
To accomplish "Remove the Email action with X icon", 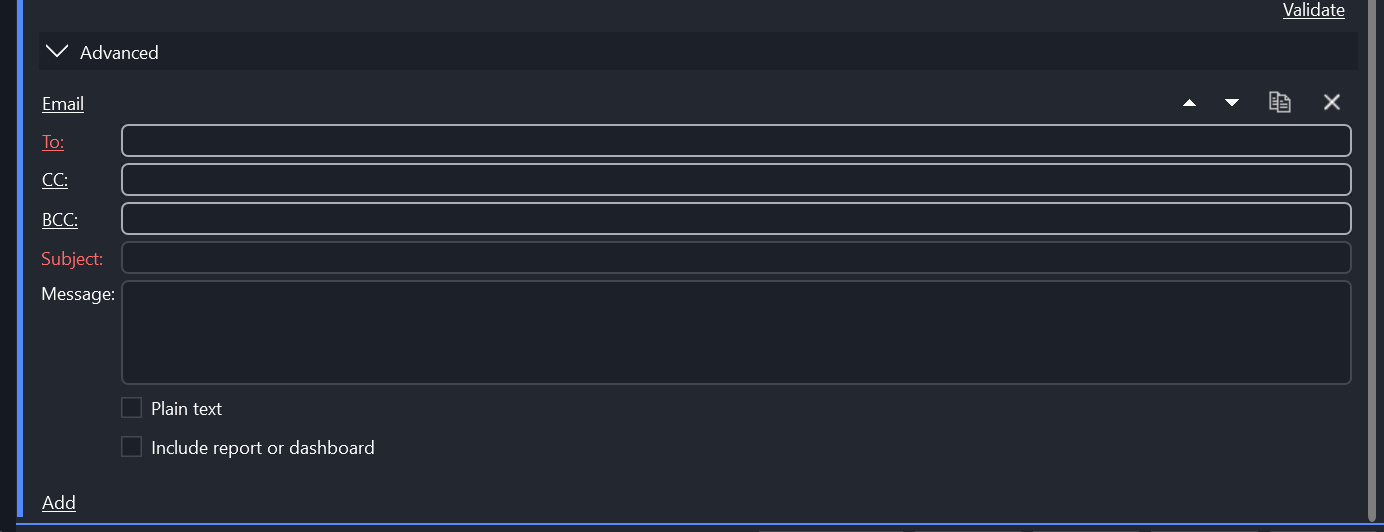I will 1331,102.
